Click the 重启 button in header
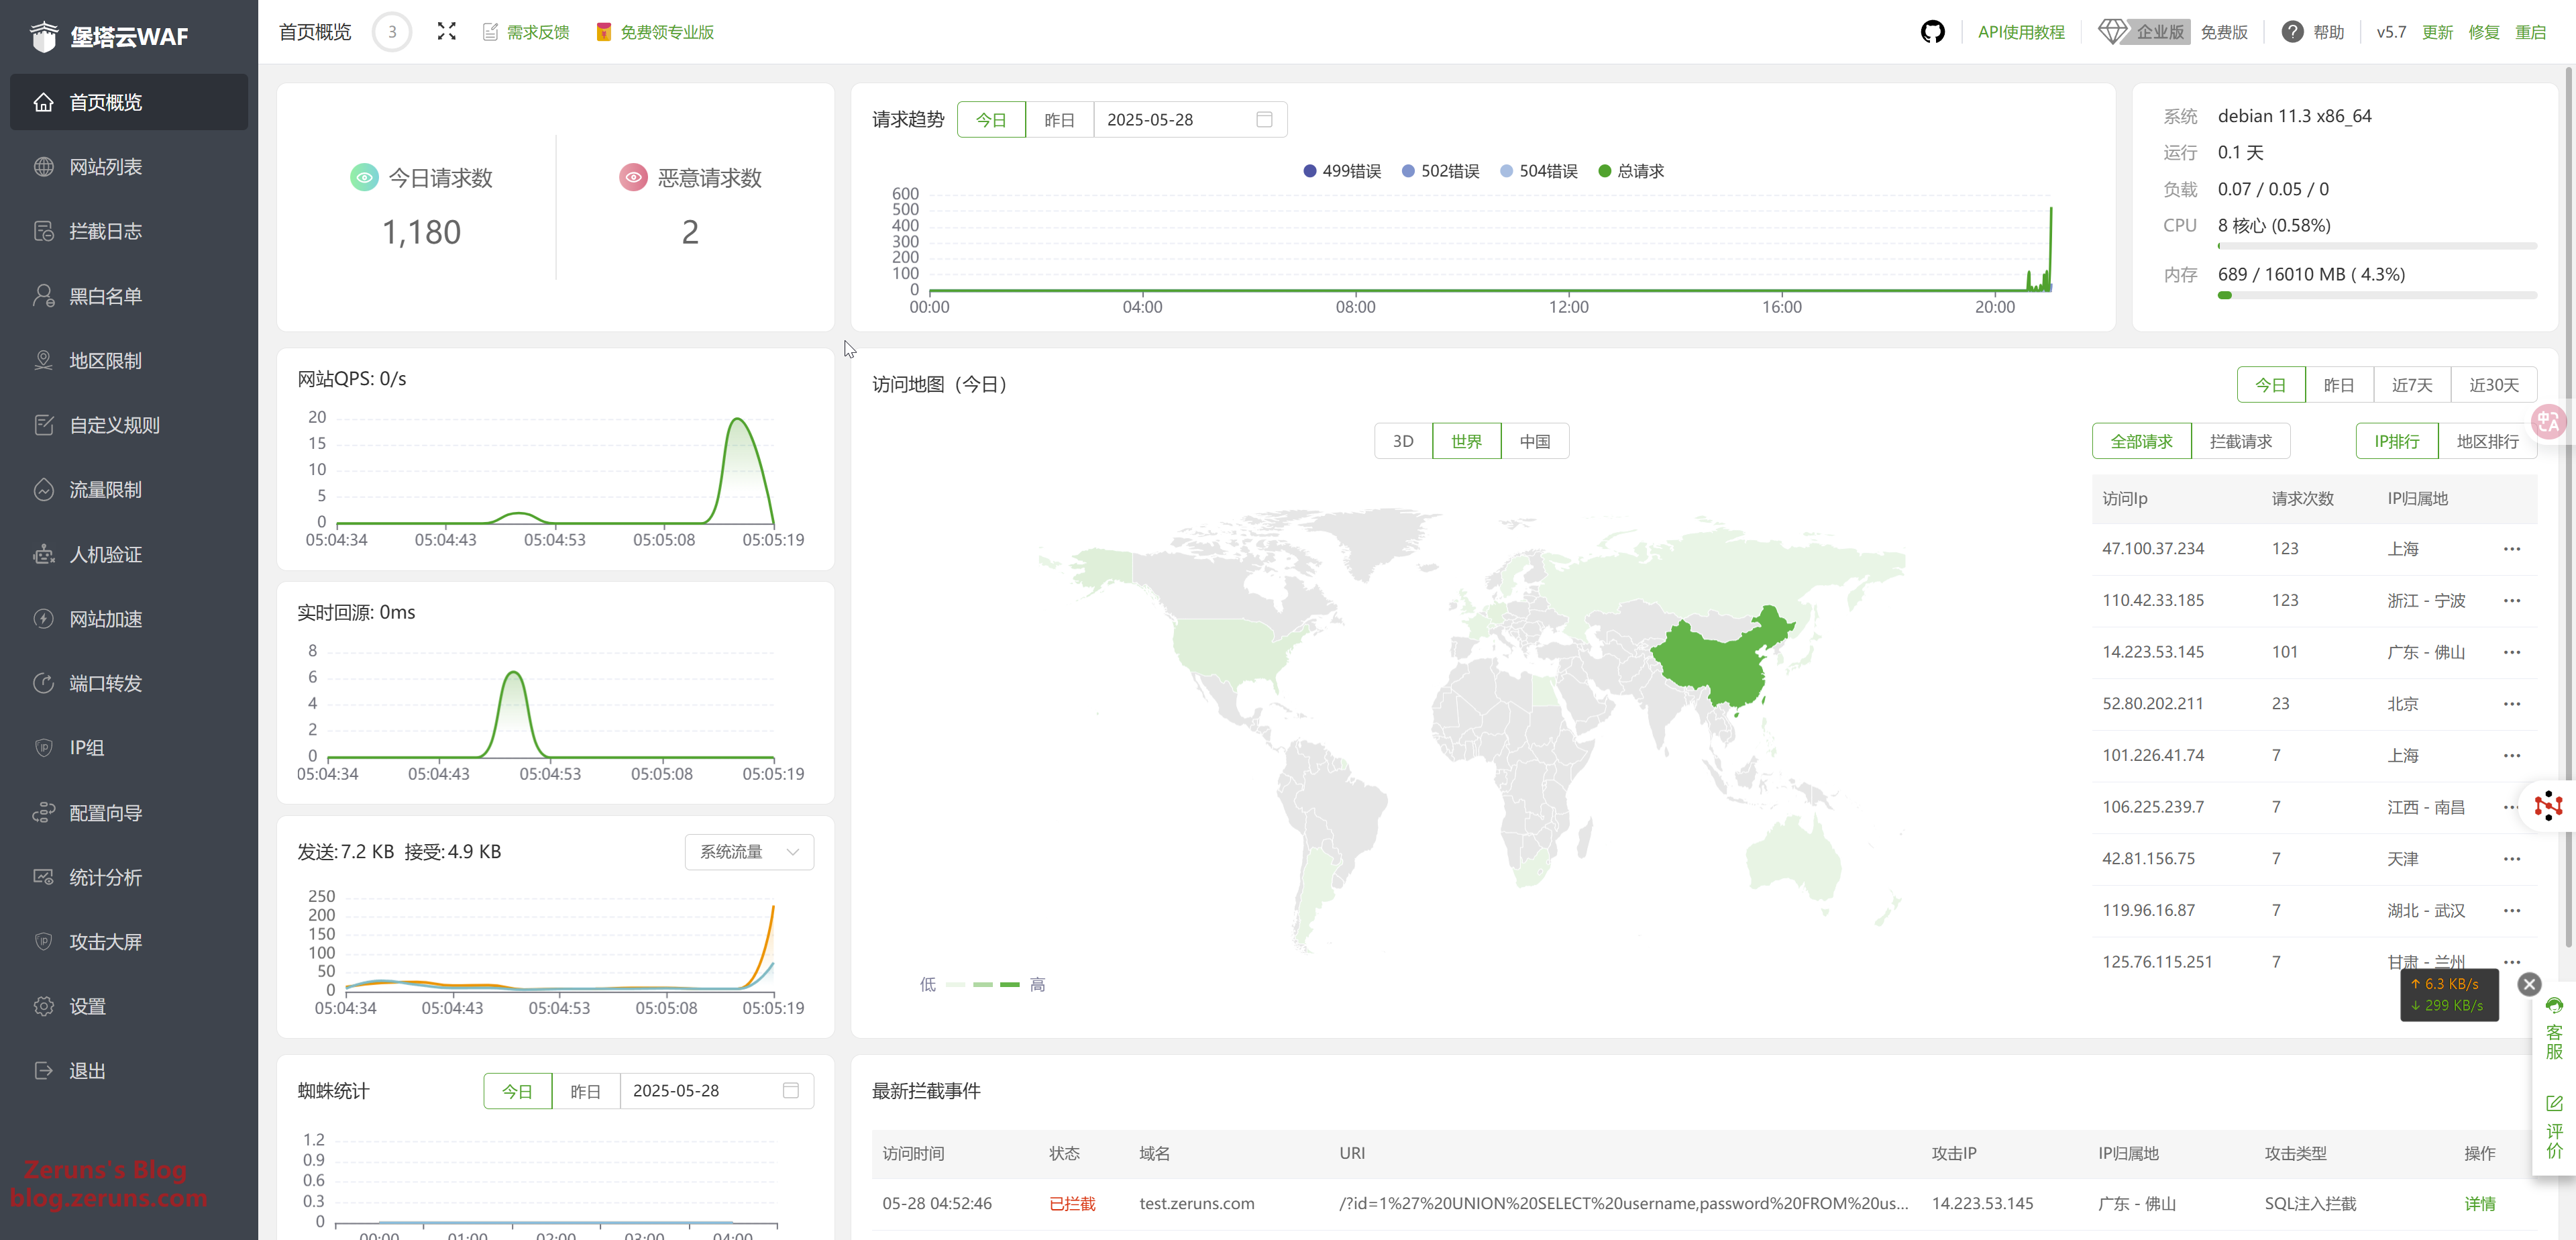The height and width of the screenshot is (1240, 2576). 2530,32
